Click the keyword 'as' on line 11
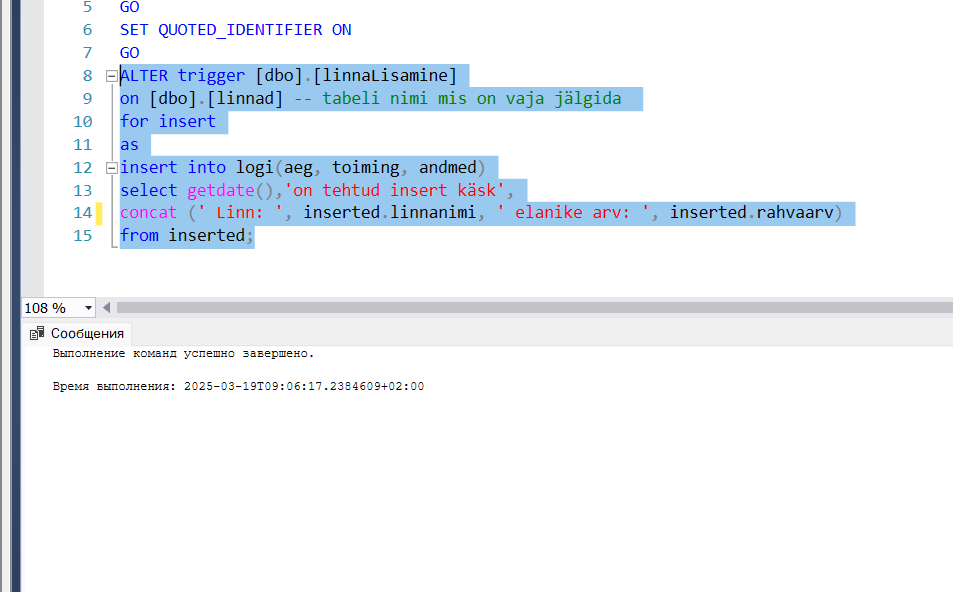 pyautogui.click(x=129, y=145)
